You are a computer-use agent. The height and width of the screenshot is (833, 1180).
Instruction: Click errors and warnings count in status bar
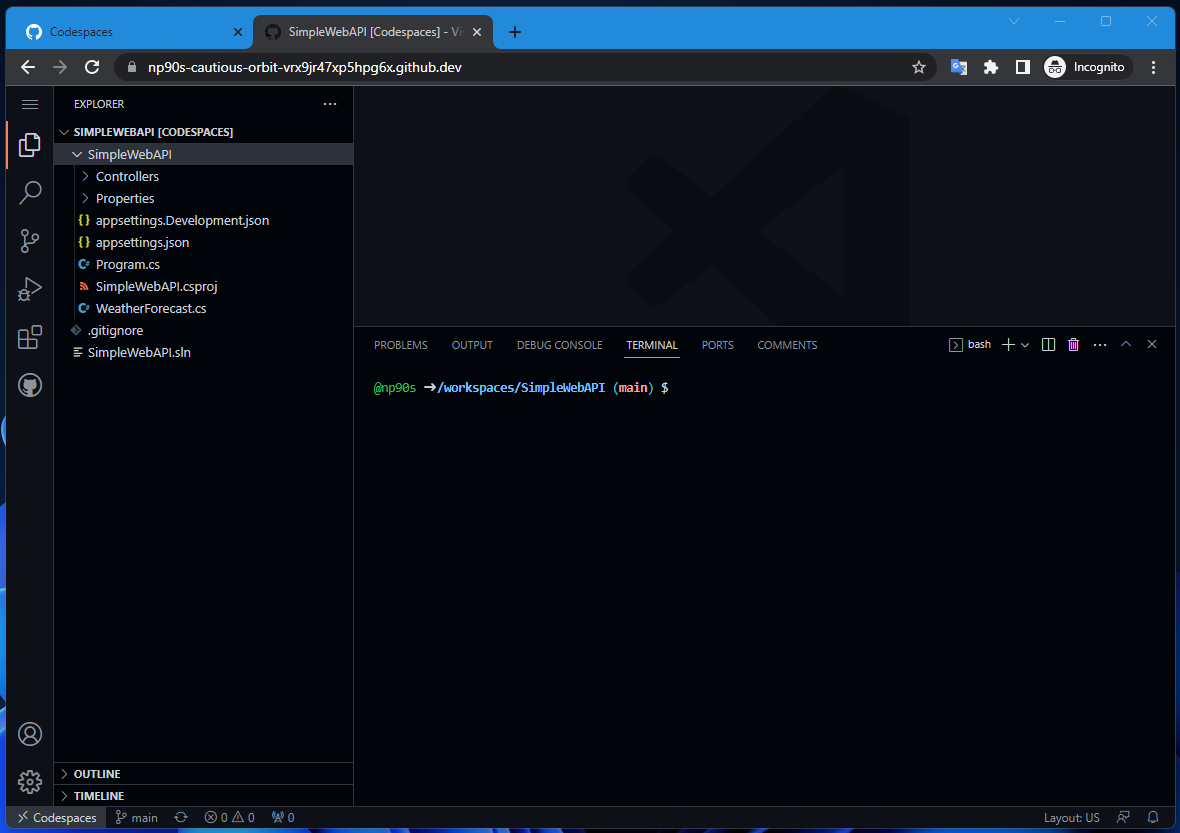click(230, 817)
